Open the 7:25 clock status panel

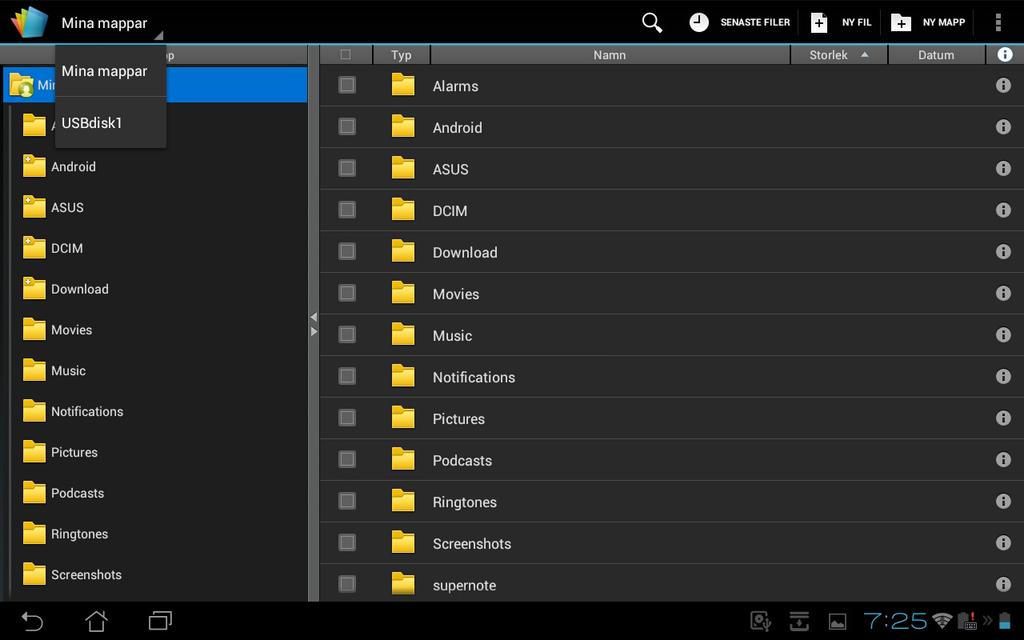tap(895, 620)
